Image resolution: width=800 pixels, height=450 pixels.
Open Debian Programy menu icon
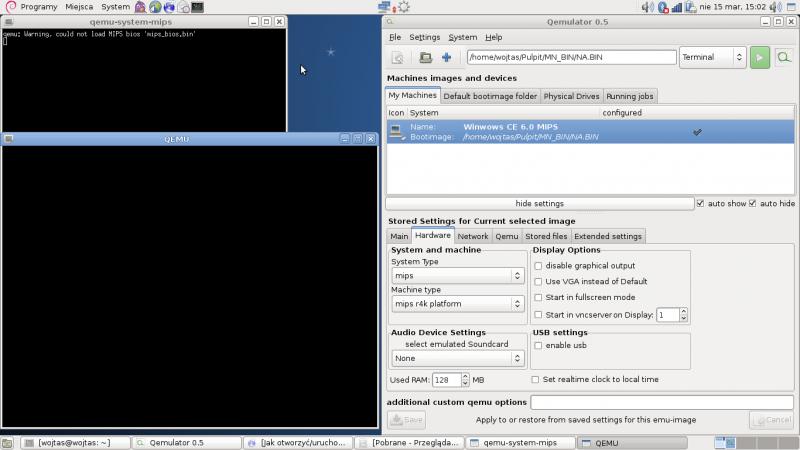click(9, 7)
